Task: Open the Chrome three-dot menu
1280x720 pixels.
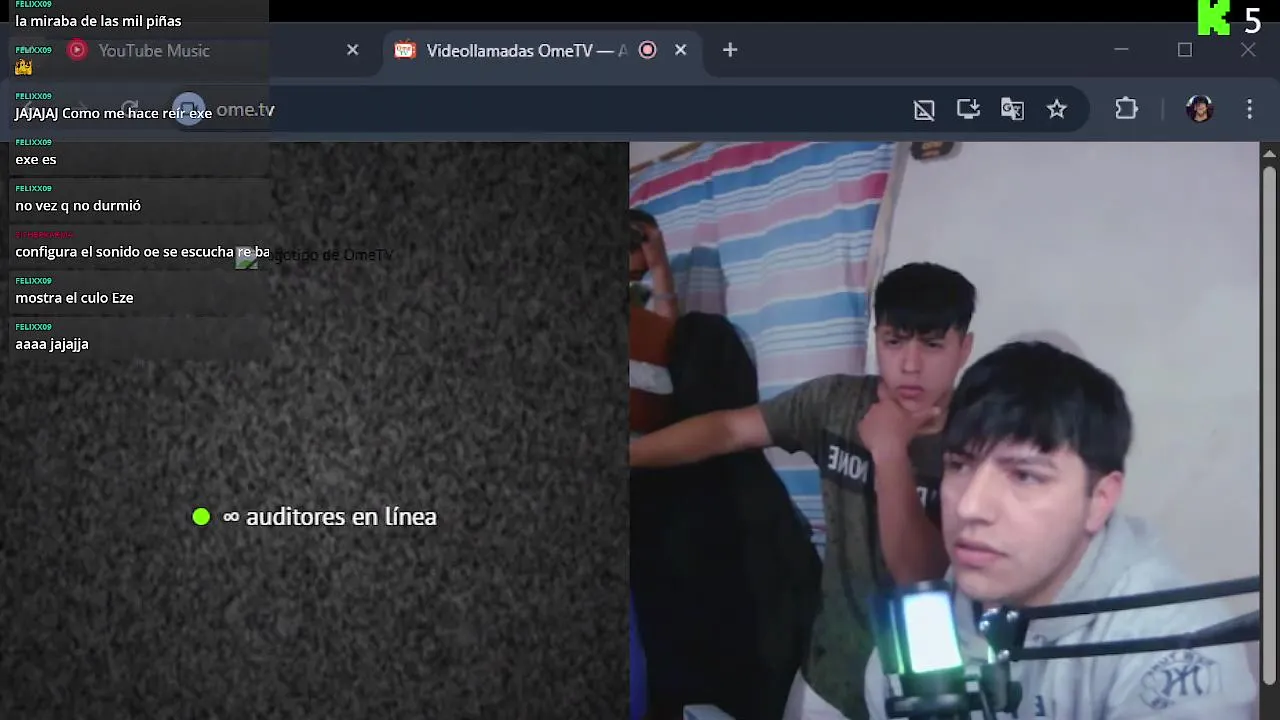Action: (1249, 110)
